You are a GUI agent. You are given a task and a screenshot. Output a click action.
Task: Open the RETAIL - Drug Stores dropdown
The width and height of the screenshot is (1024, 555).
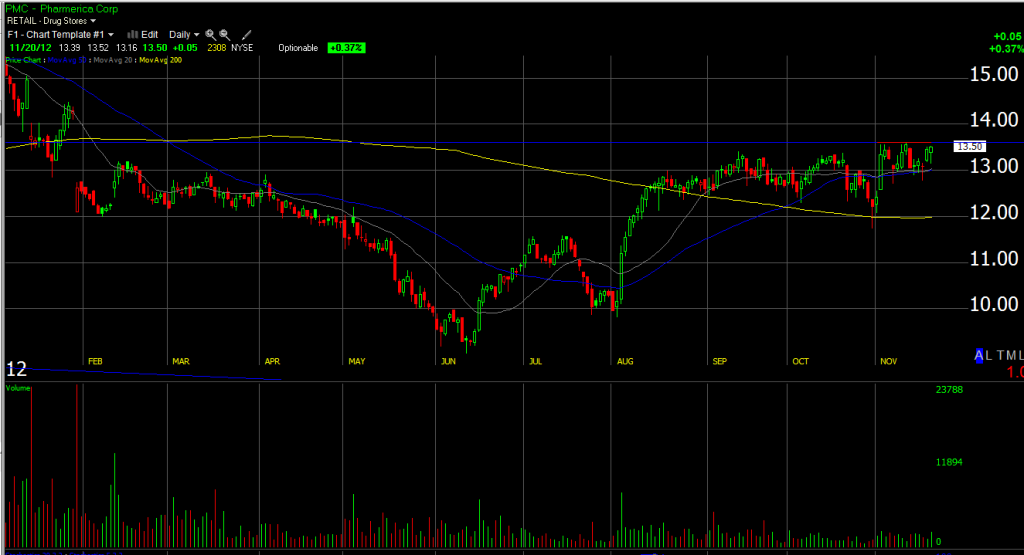pos(51,20)
